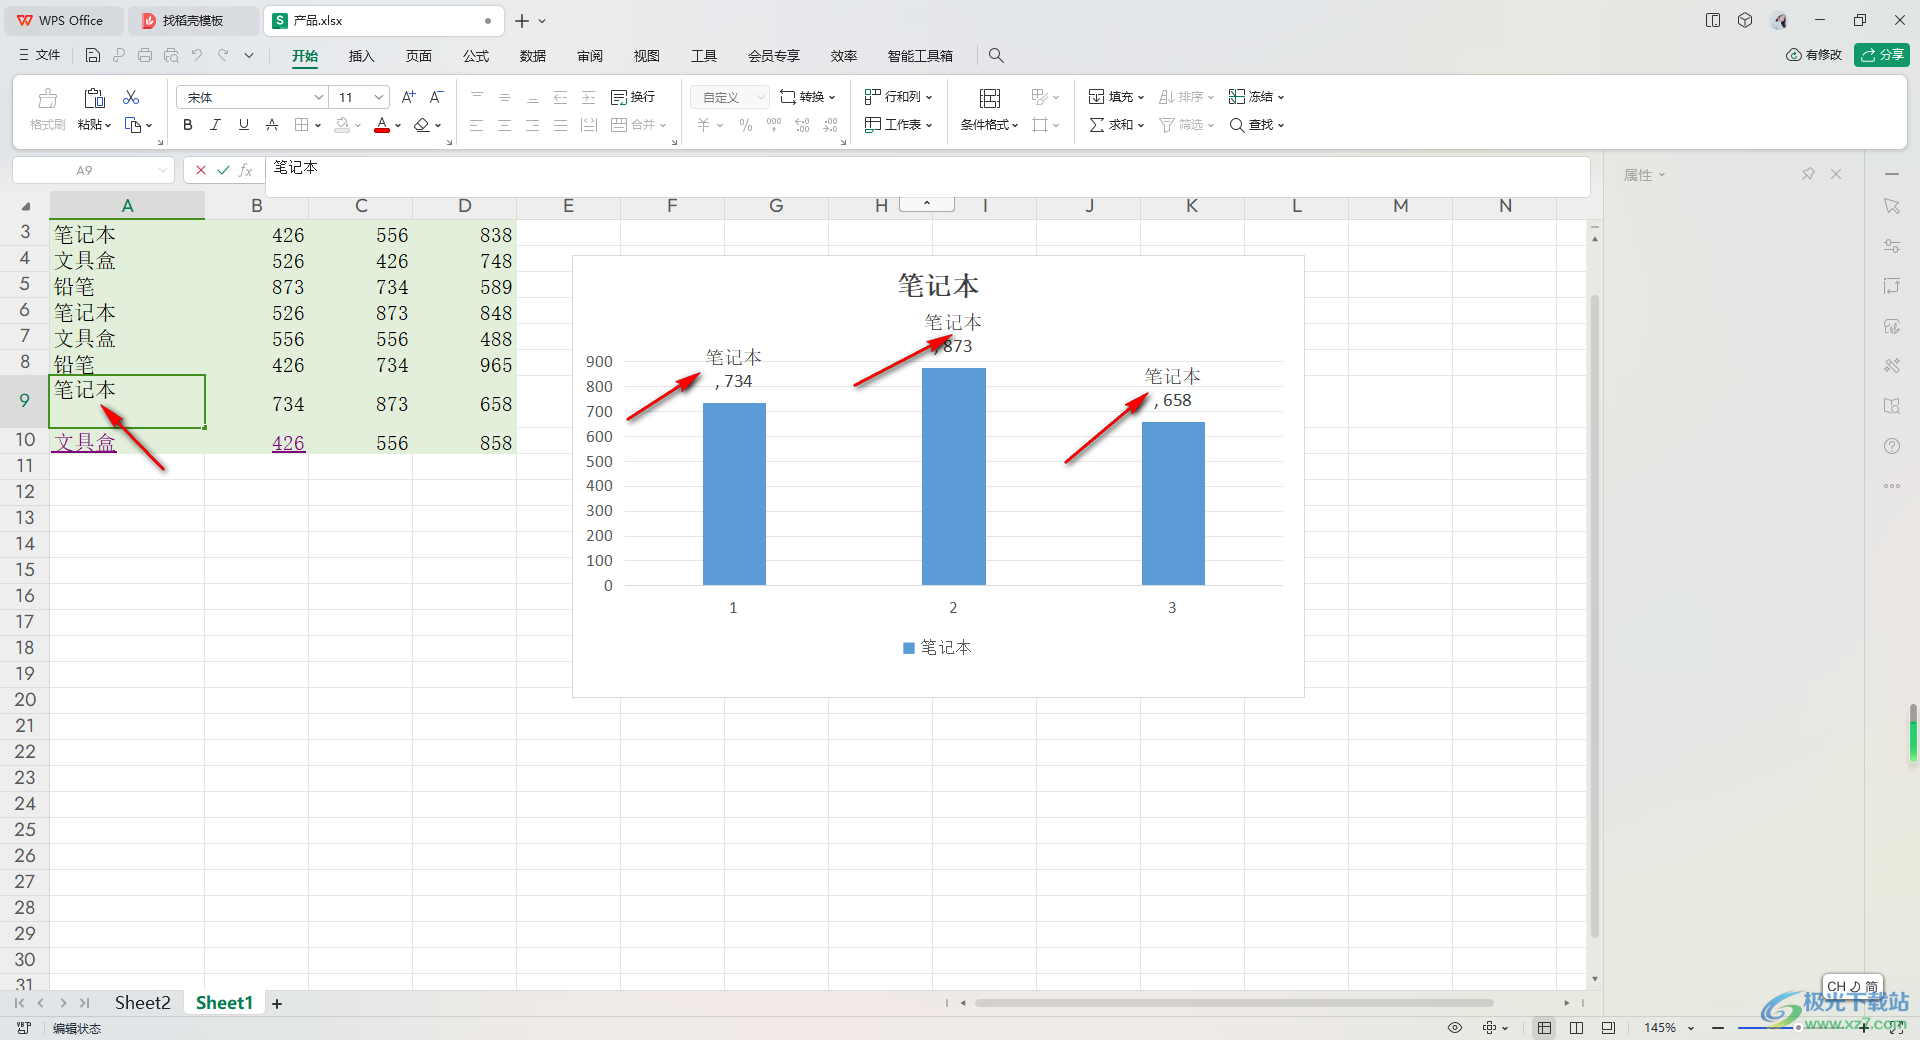Confirm the cell edit with the green checkmark
1920x1040 pixels.
[x=223, y=170]
